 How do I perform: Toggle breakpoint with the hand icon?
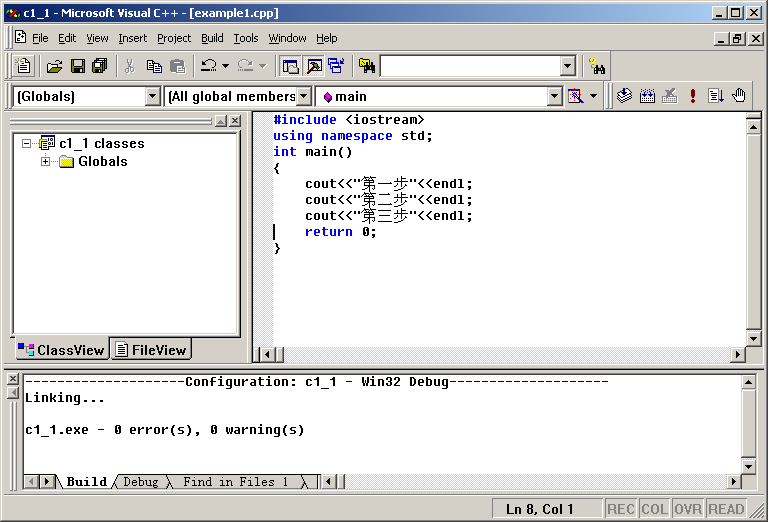[x=739, y=96]
